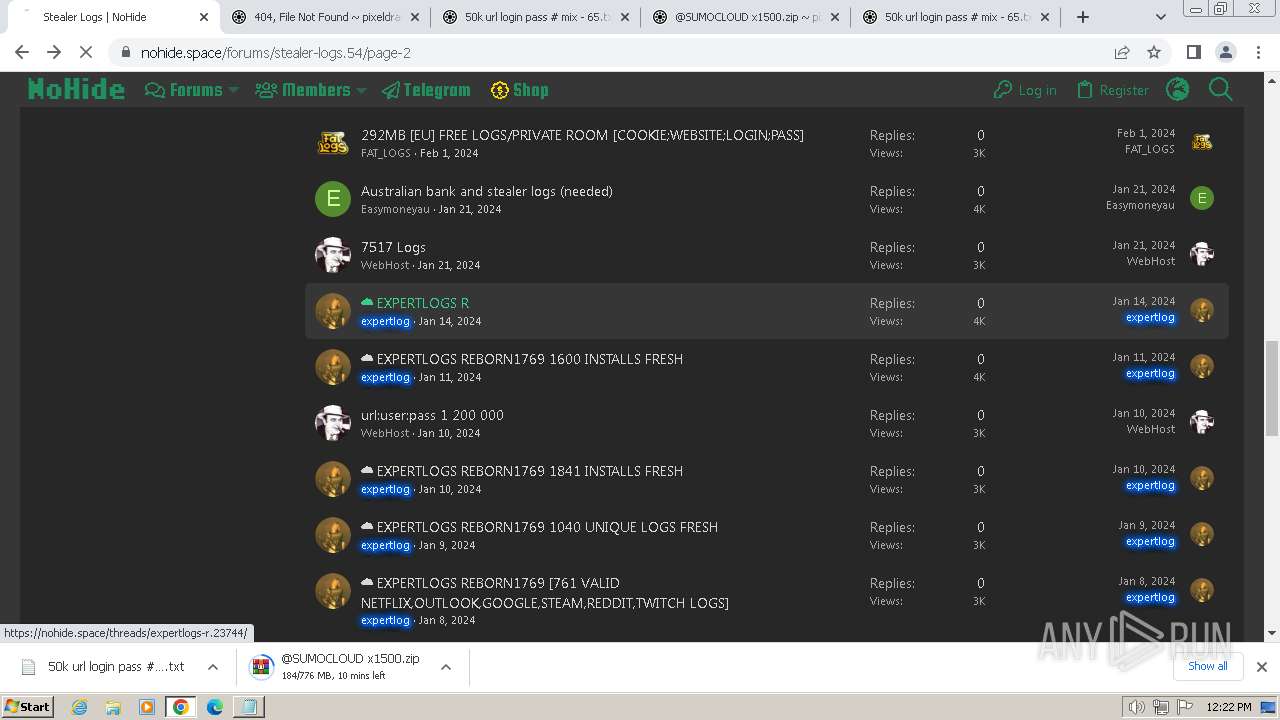Launch Internet Explorer from the taskbar
Screen dimensions: 1280x720
tap(79, 707)
